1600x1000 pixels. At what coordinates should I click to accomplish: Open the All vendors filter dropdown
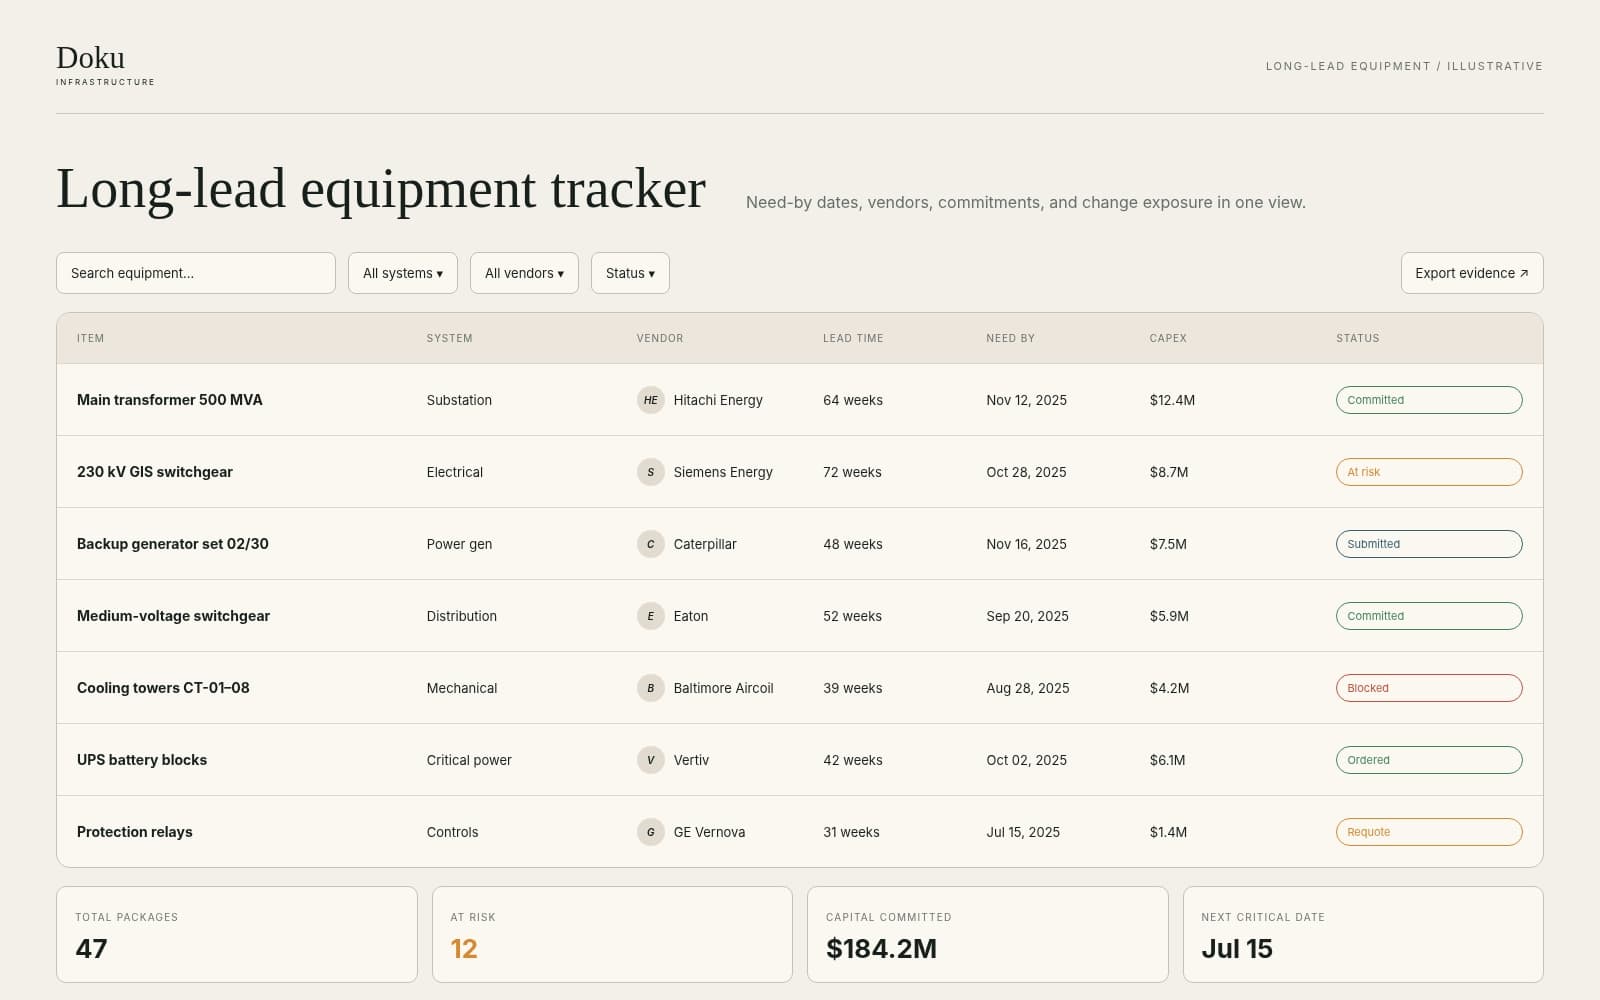pyautogui.click(x=524, y=273)
